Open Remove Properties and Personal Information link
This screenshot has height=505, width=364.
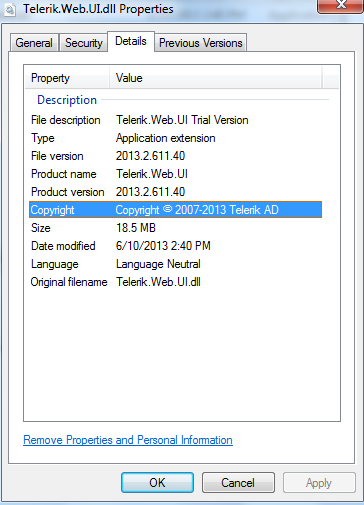128,440
